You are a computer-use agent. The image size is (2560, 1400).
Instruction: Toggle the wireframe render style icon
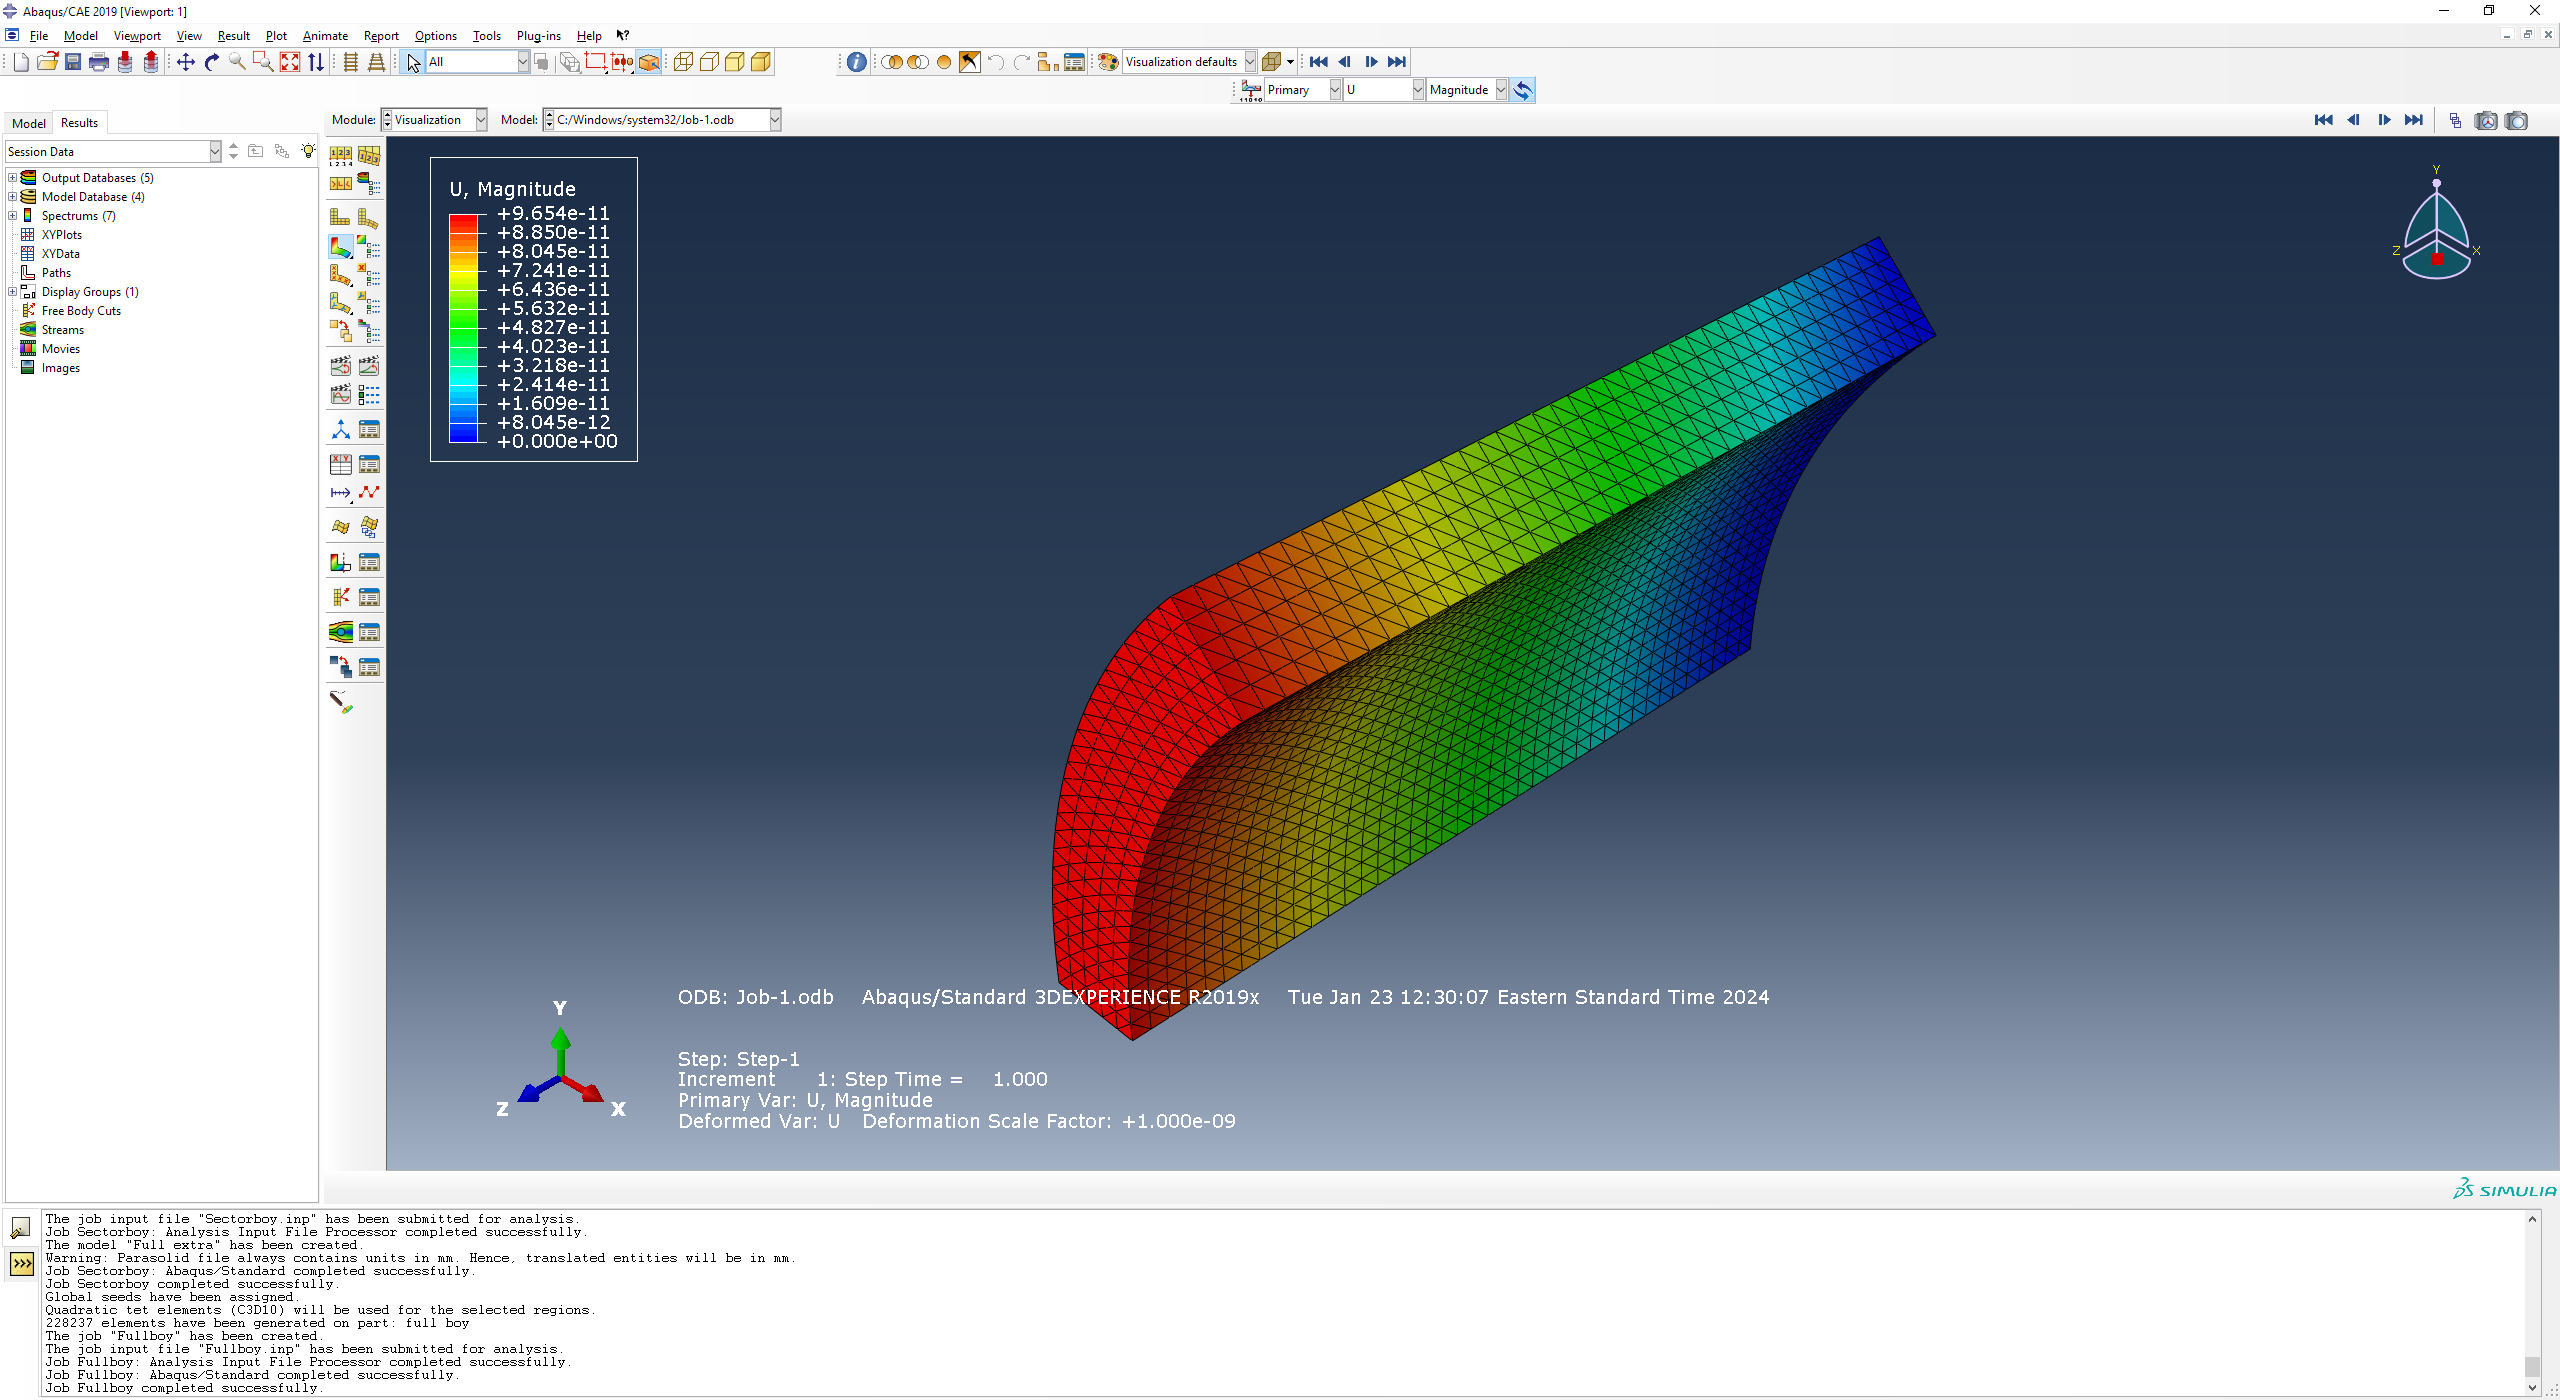coord(683,62)
